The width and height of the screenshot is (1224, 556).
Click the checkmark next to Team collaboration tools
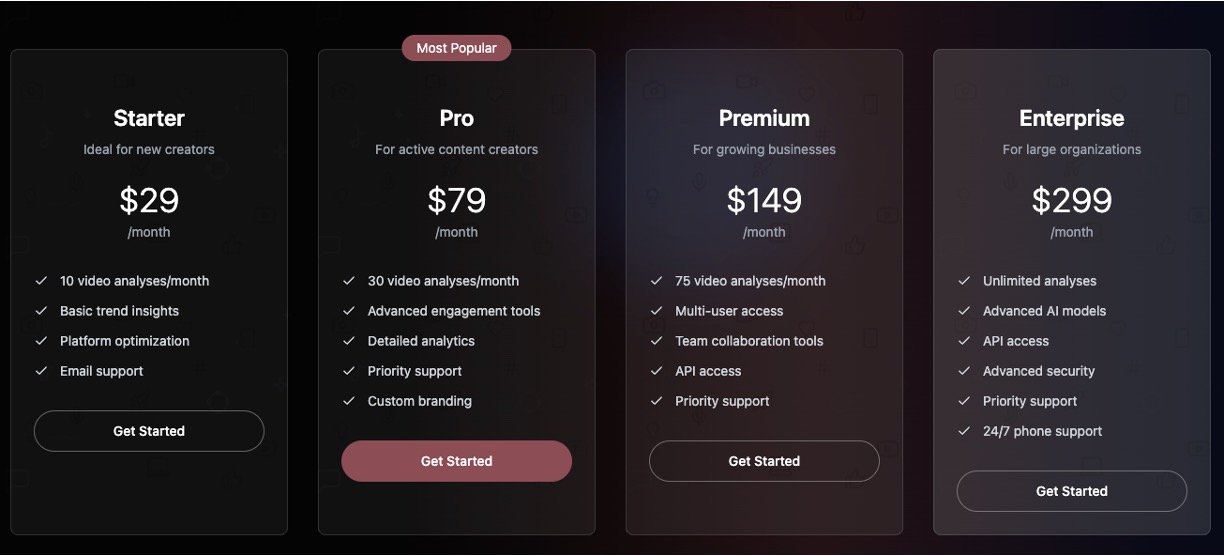pos(657,341)
